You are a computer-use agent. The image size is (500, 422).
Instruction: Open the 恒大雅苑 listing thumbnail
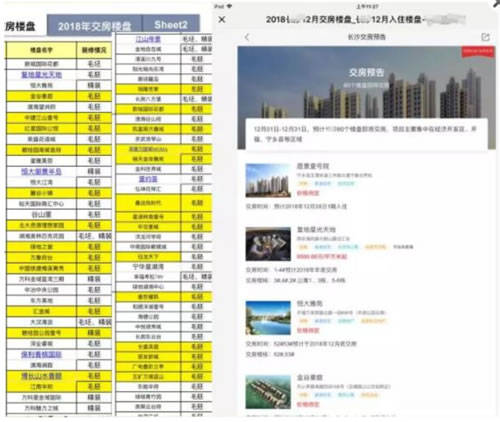268,318
